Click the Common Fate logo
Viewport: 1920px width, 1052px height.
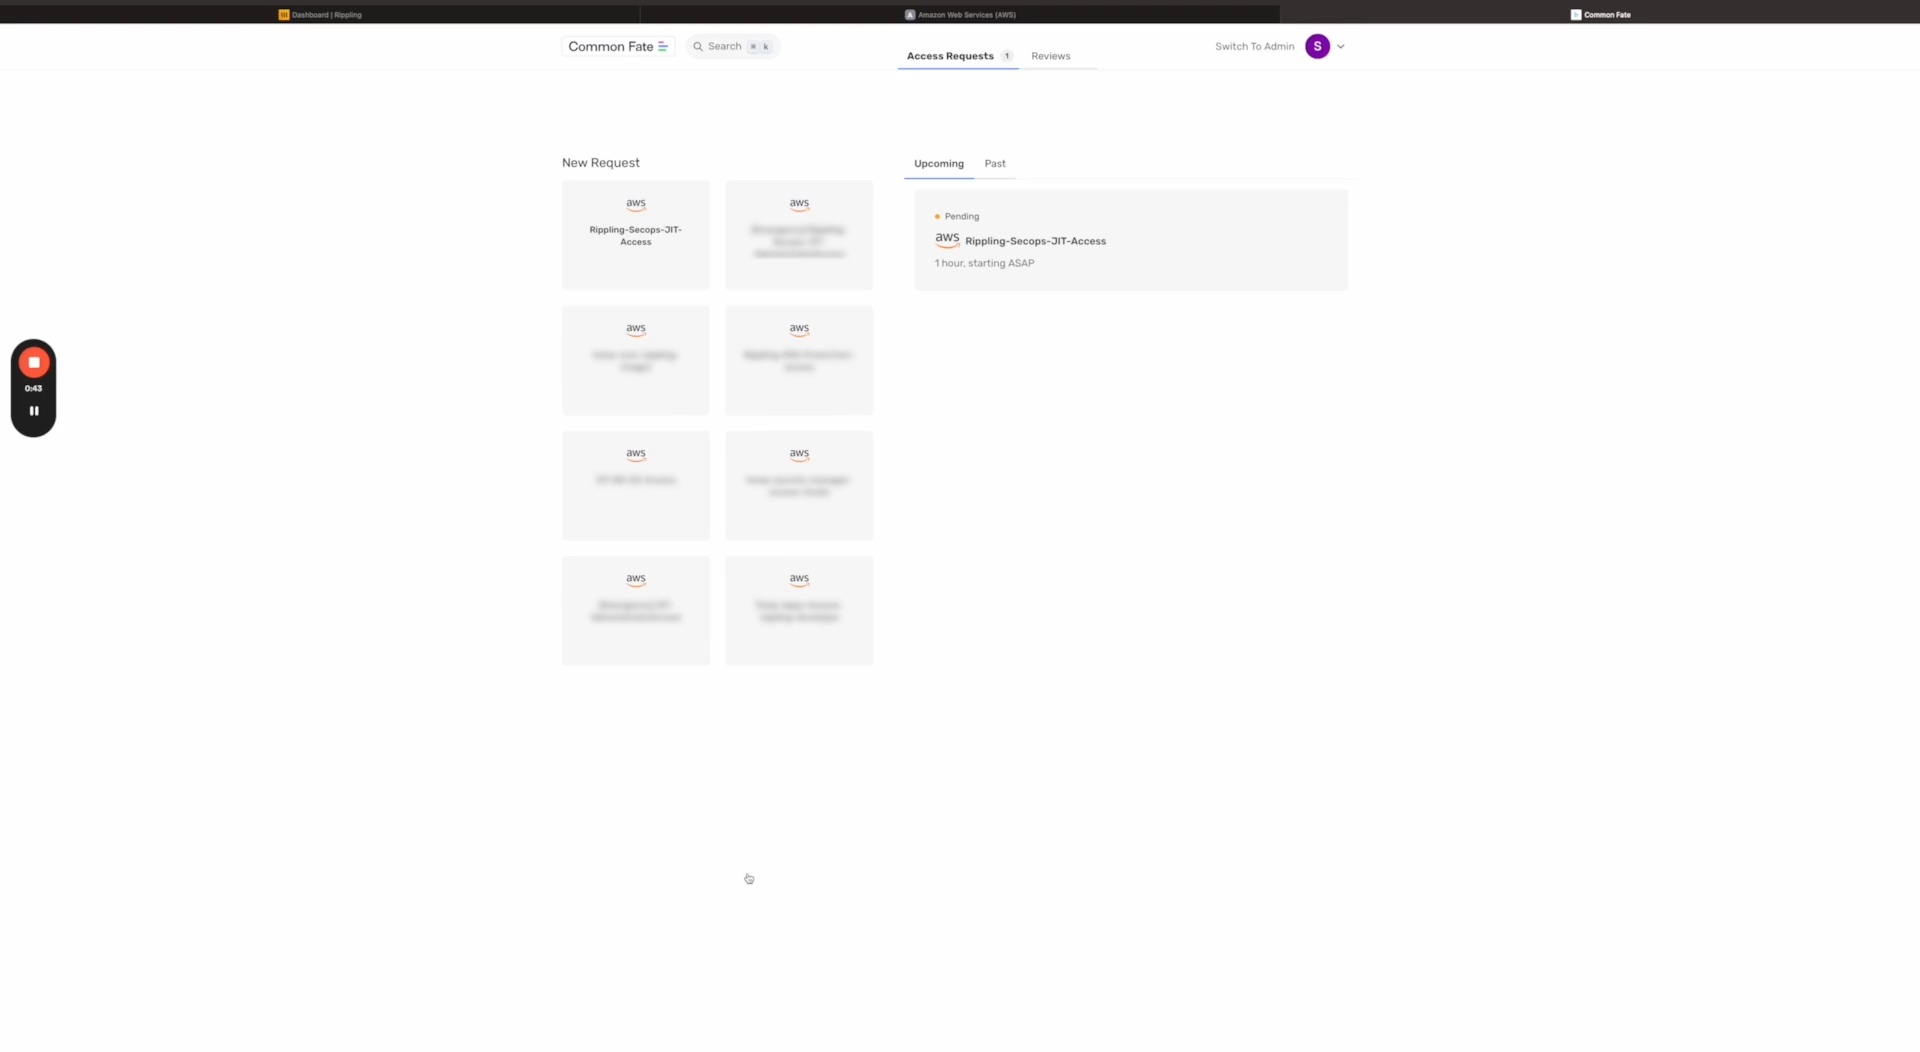pyautogui.click(x=618, y=46)
